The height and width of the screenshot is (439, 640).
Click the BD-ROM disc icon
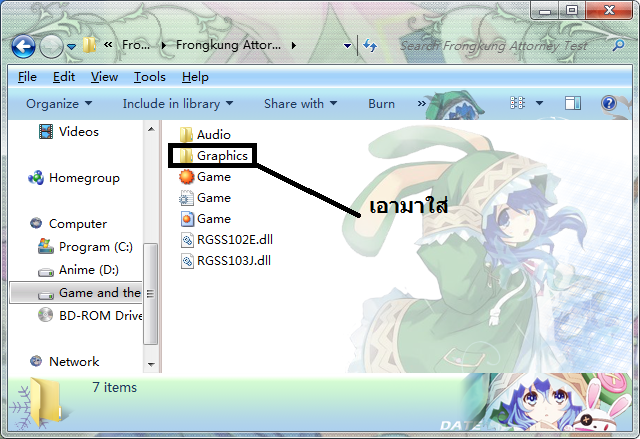click(x=45, y=315)
